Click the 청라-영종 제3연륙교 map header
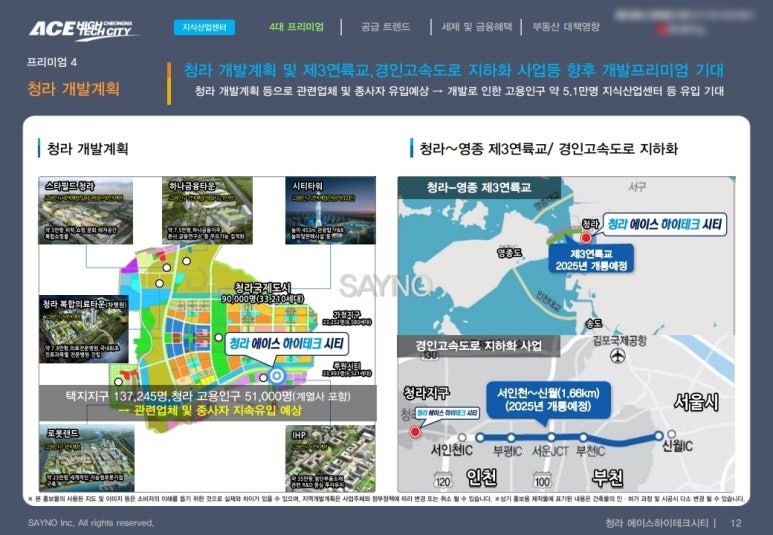Viewport: 773px width, 535px height. tap(479, 187)
